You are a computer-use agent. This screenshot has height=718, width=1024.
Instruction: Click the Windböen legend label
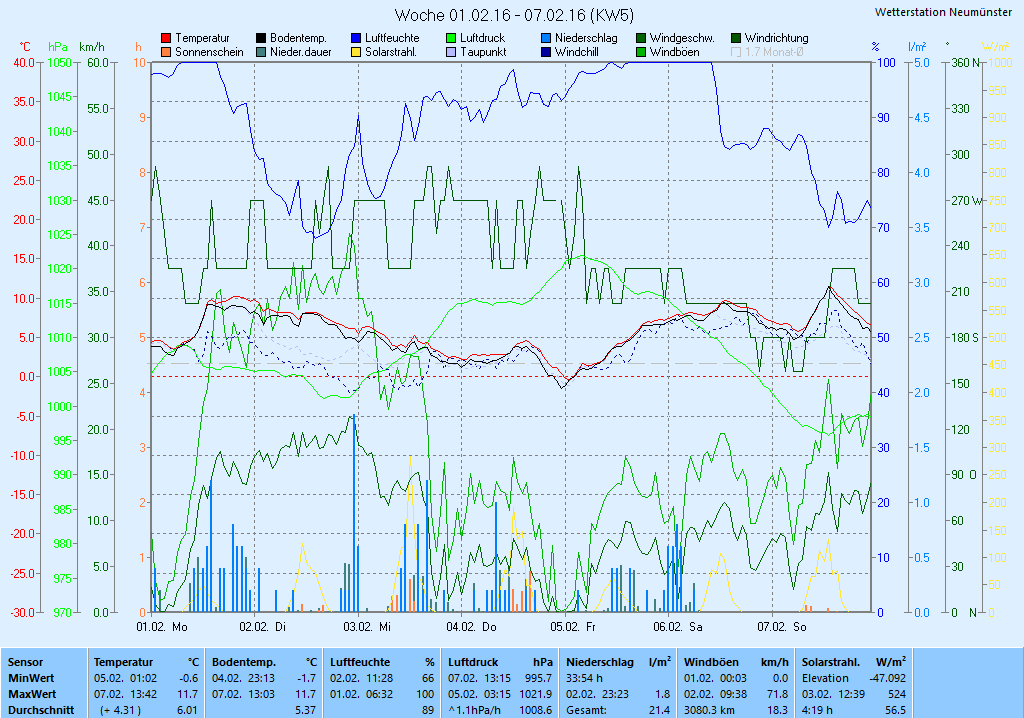pos(674,52)
